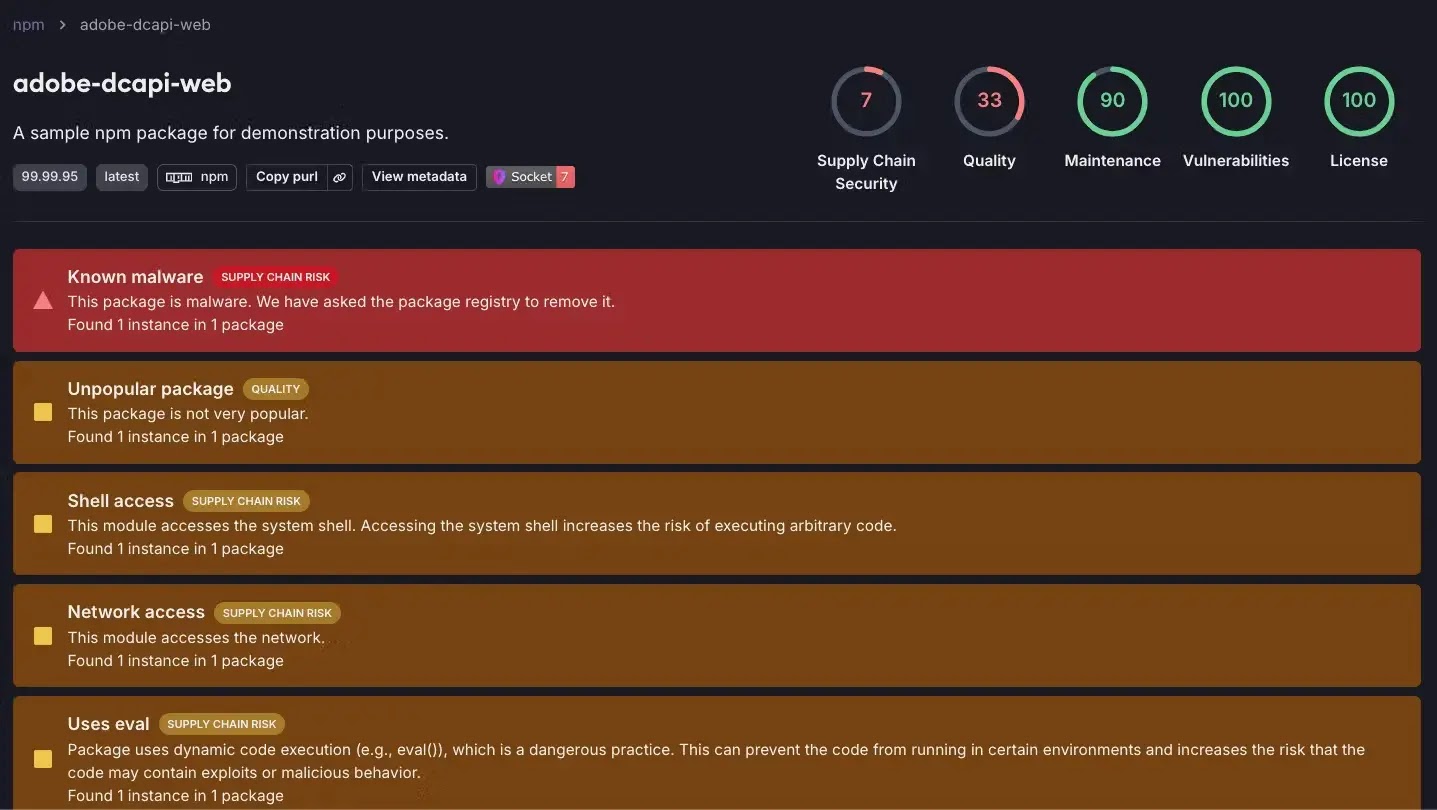Click the npm breadcrumb link

point(28,24)
